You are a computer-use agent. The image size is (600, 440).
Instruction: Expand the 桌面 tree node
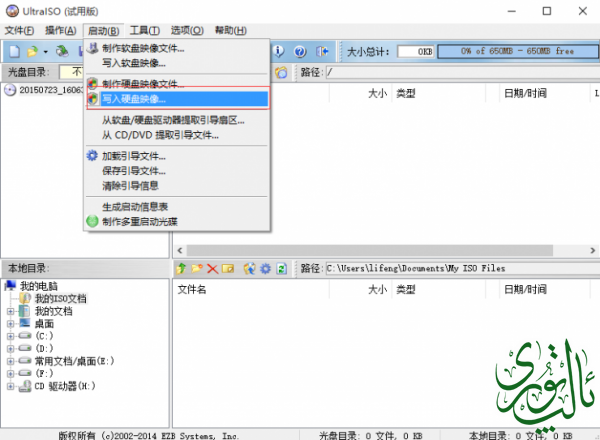[x=11, y=324]
